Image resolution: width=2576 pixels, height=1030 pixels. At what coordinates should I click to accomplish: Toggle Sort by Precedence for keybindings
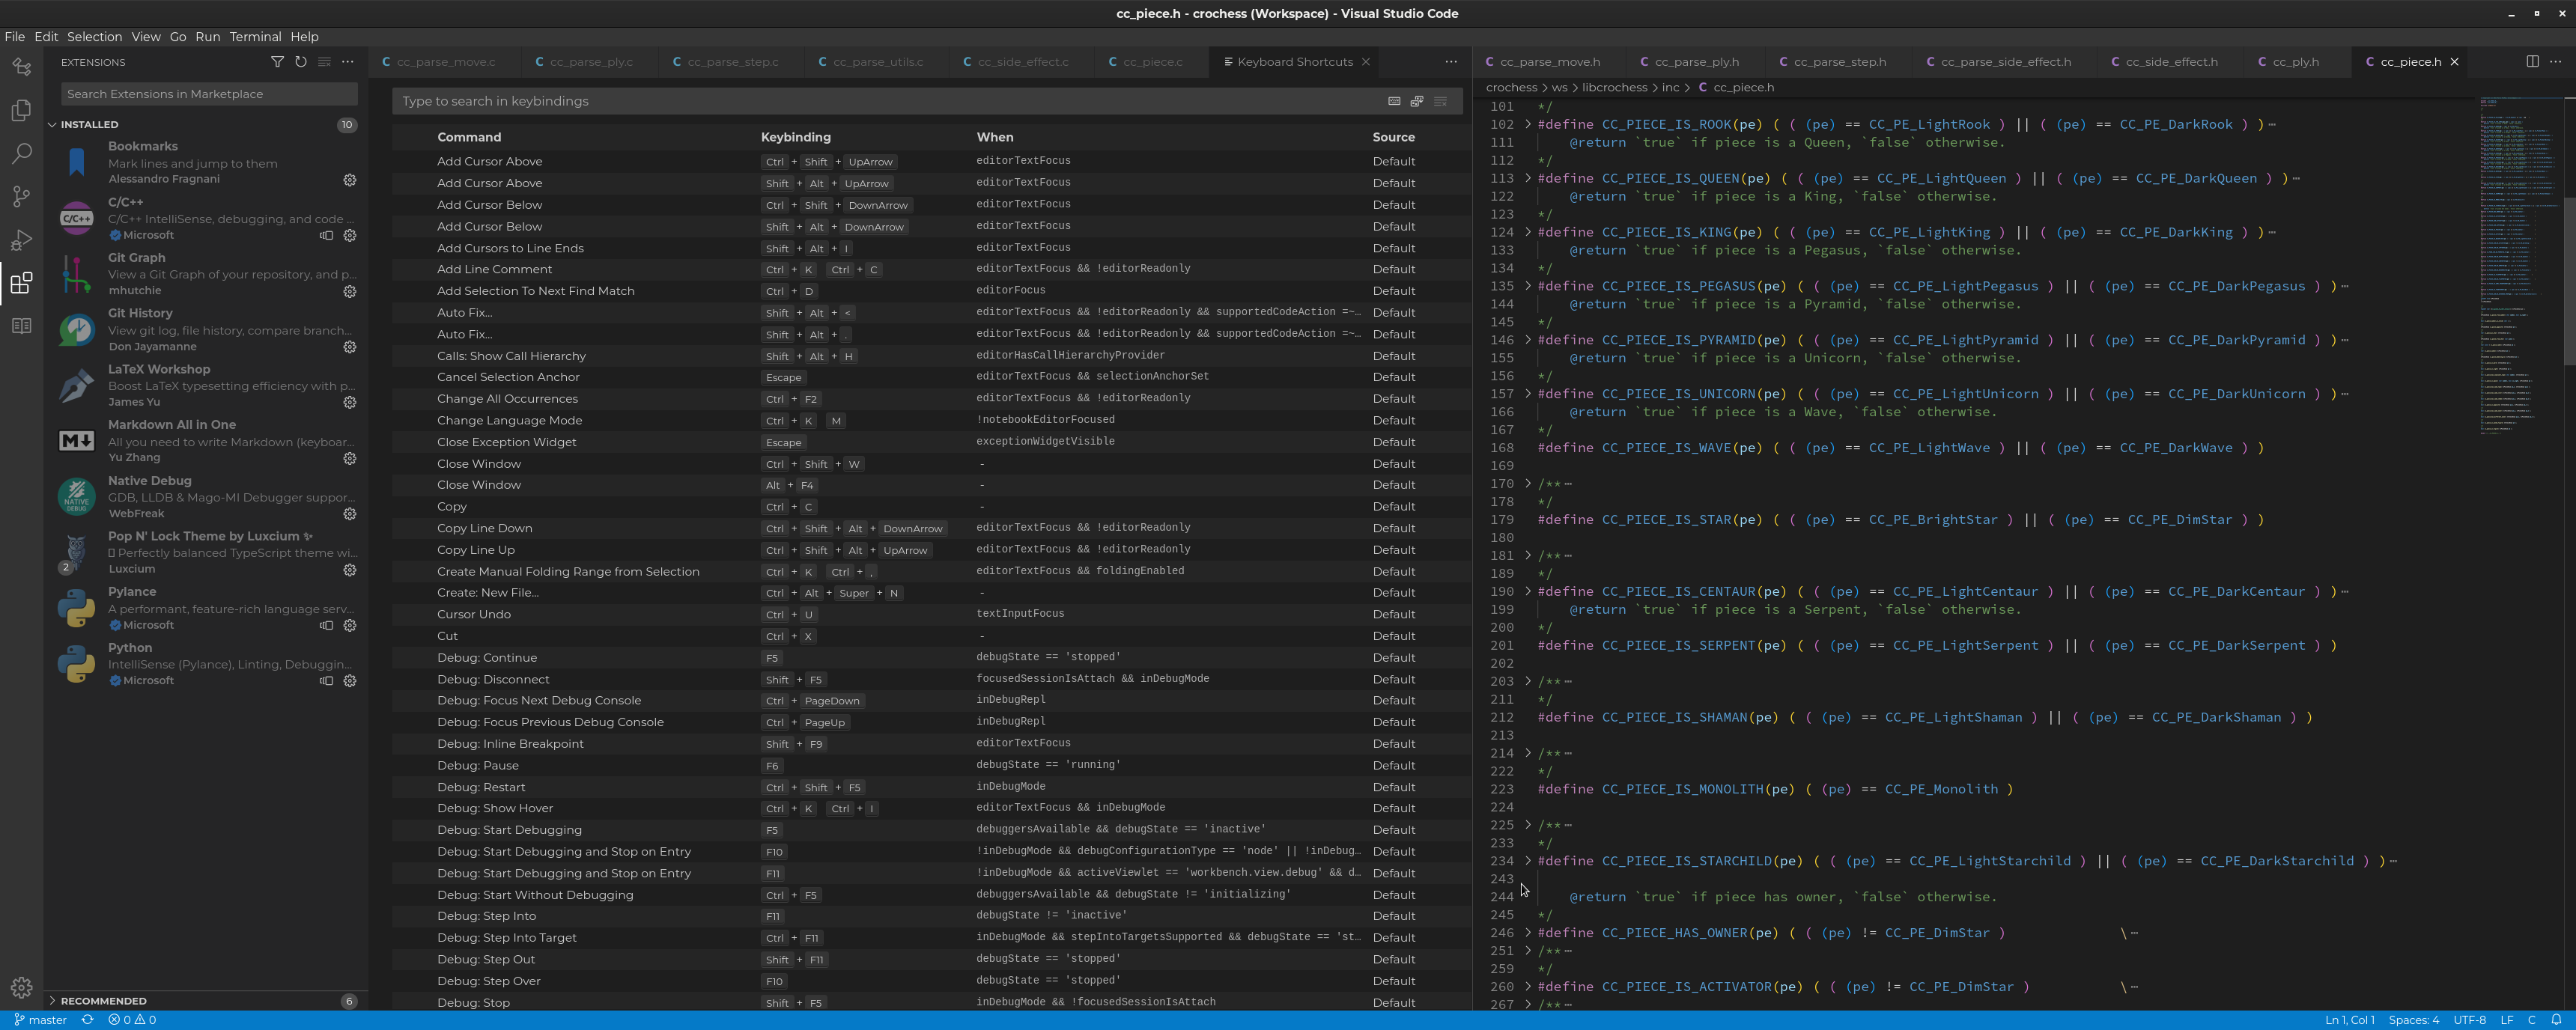tap(1417, 101)
